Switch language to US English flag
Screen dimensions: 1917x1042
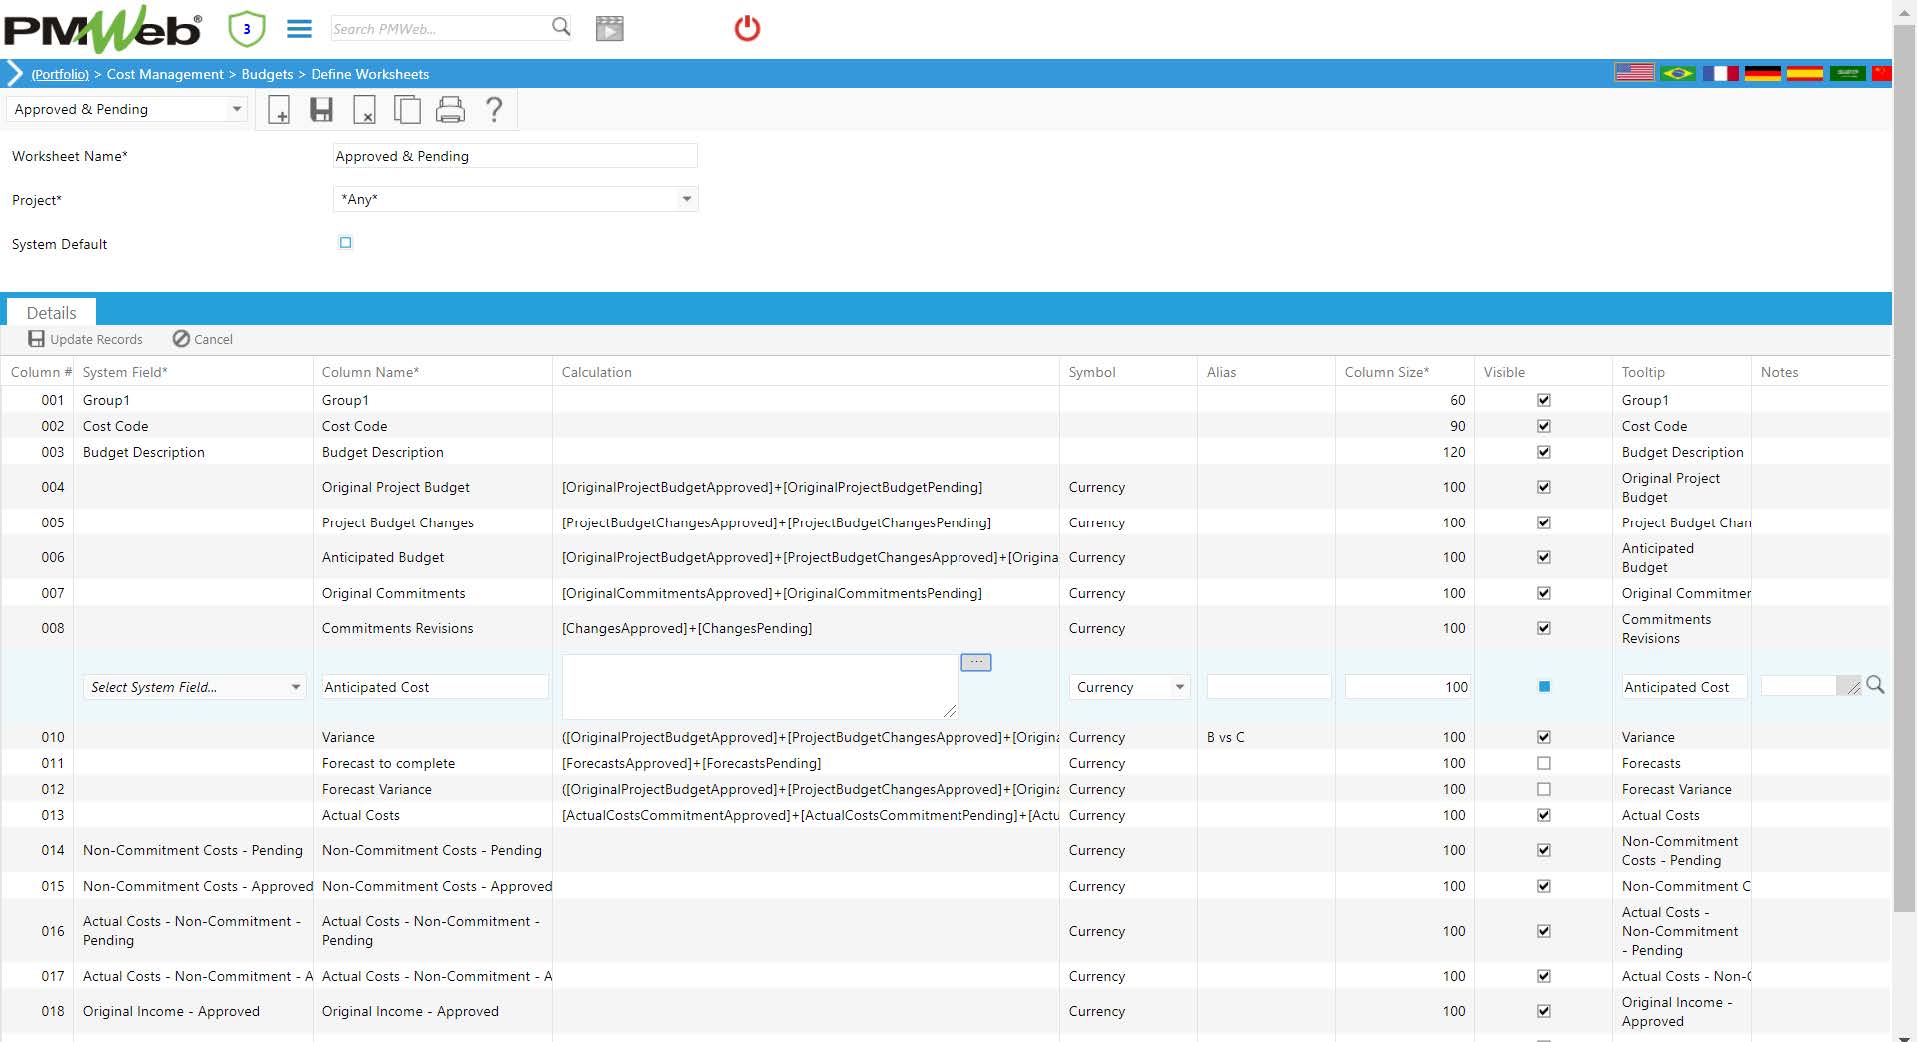pyautogui.click(x=1635, y=73)
